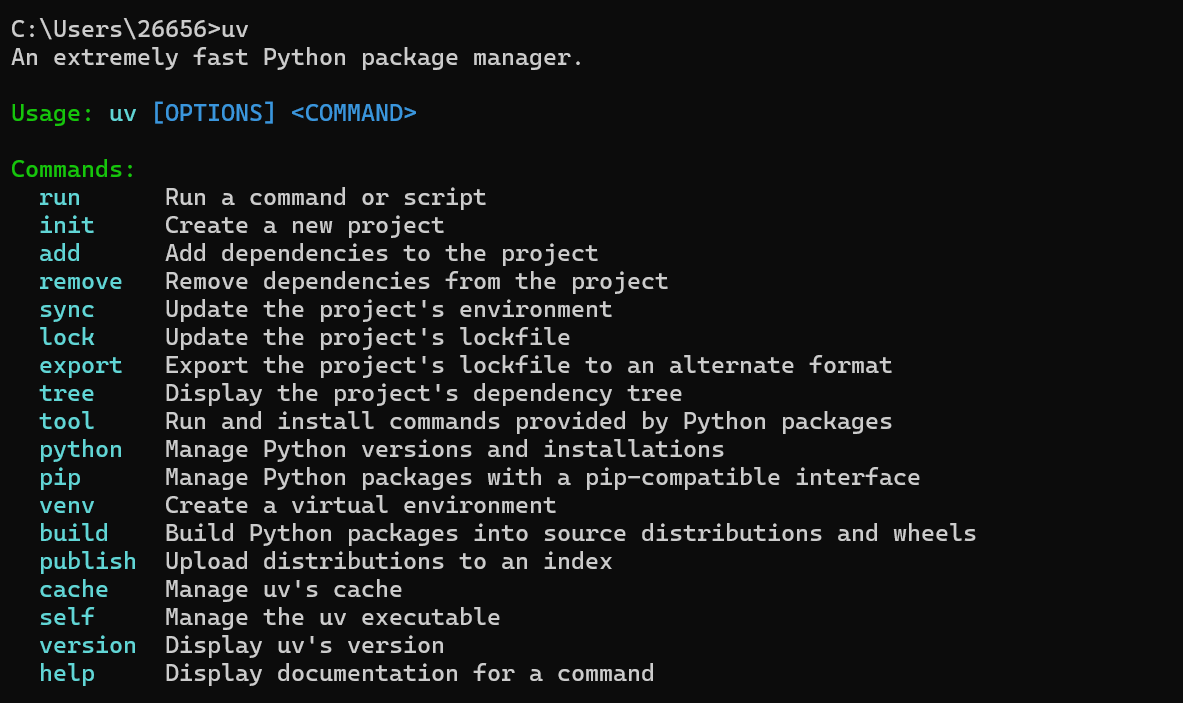Click the 'python' command name
This screenshot has width=1183, height=703.
coord(81,449)
